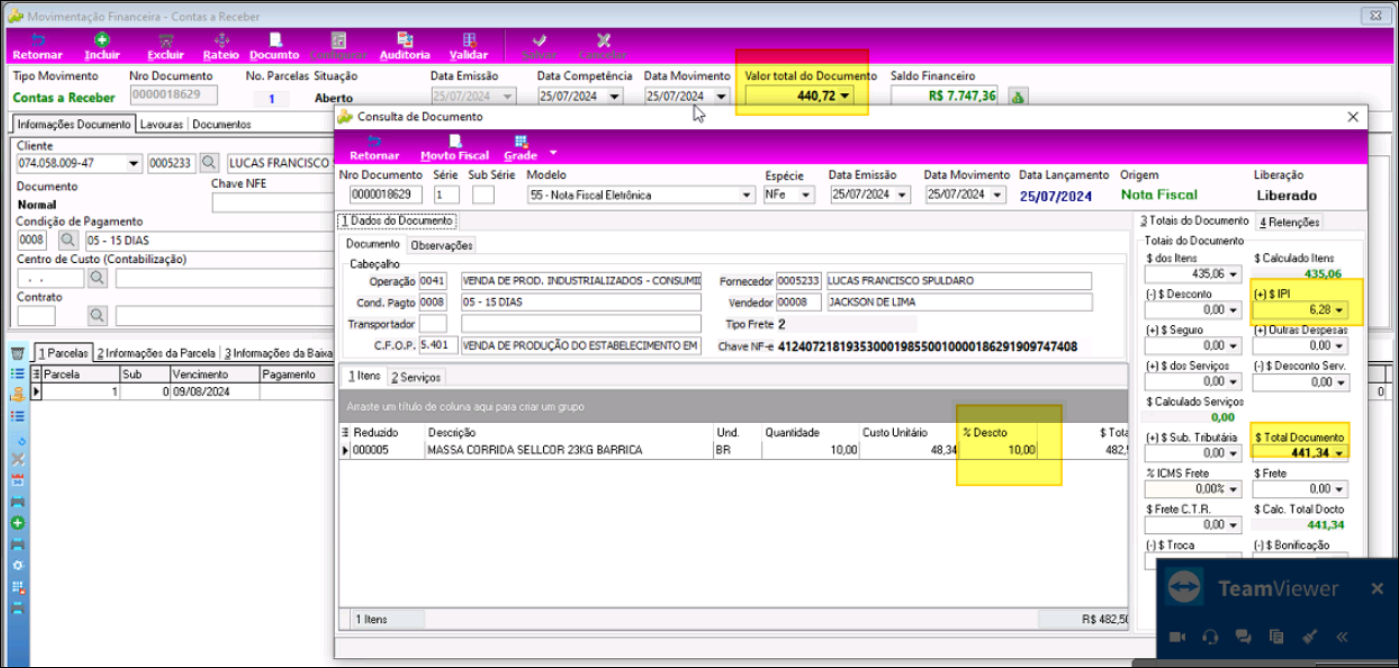Open the Rateio tool
Image resolution: width=1399 pixels, height=668 pixels.
[221, 46]
